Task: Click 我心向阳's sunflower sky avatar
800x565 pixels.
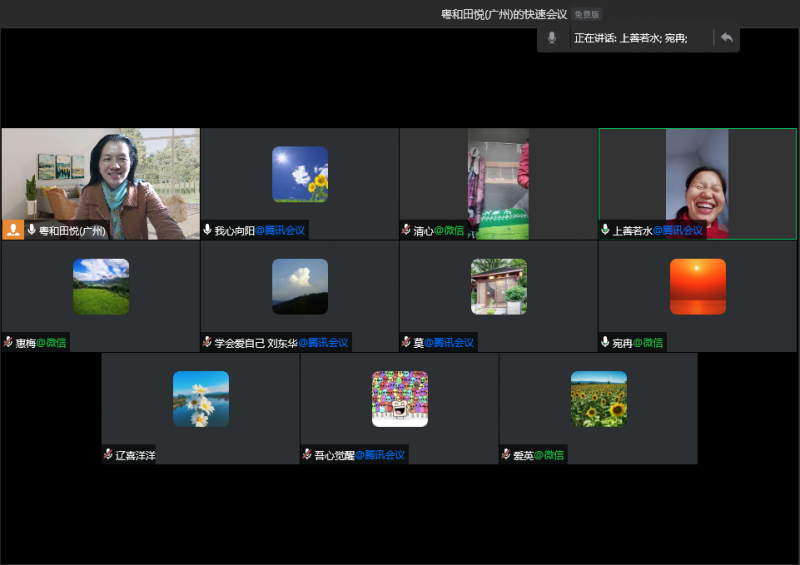Action: point(300,174)
